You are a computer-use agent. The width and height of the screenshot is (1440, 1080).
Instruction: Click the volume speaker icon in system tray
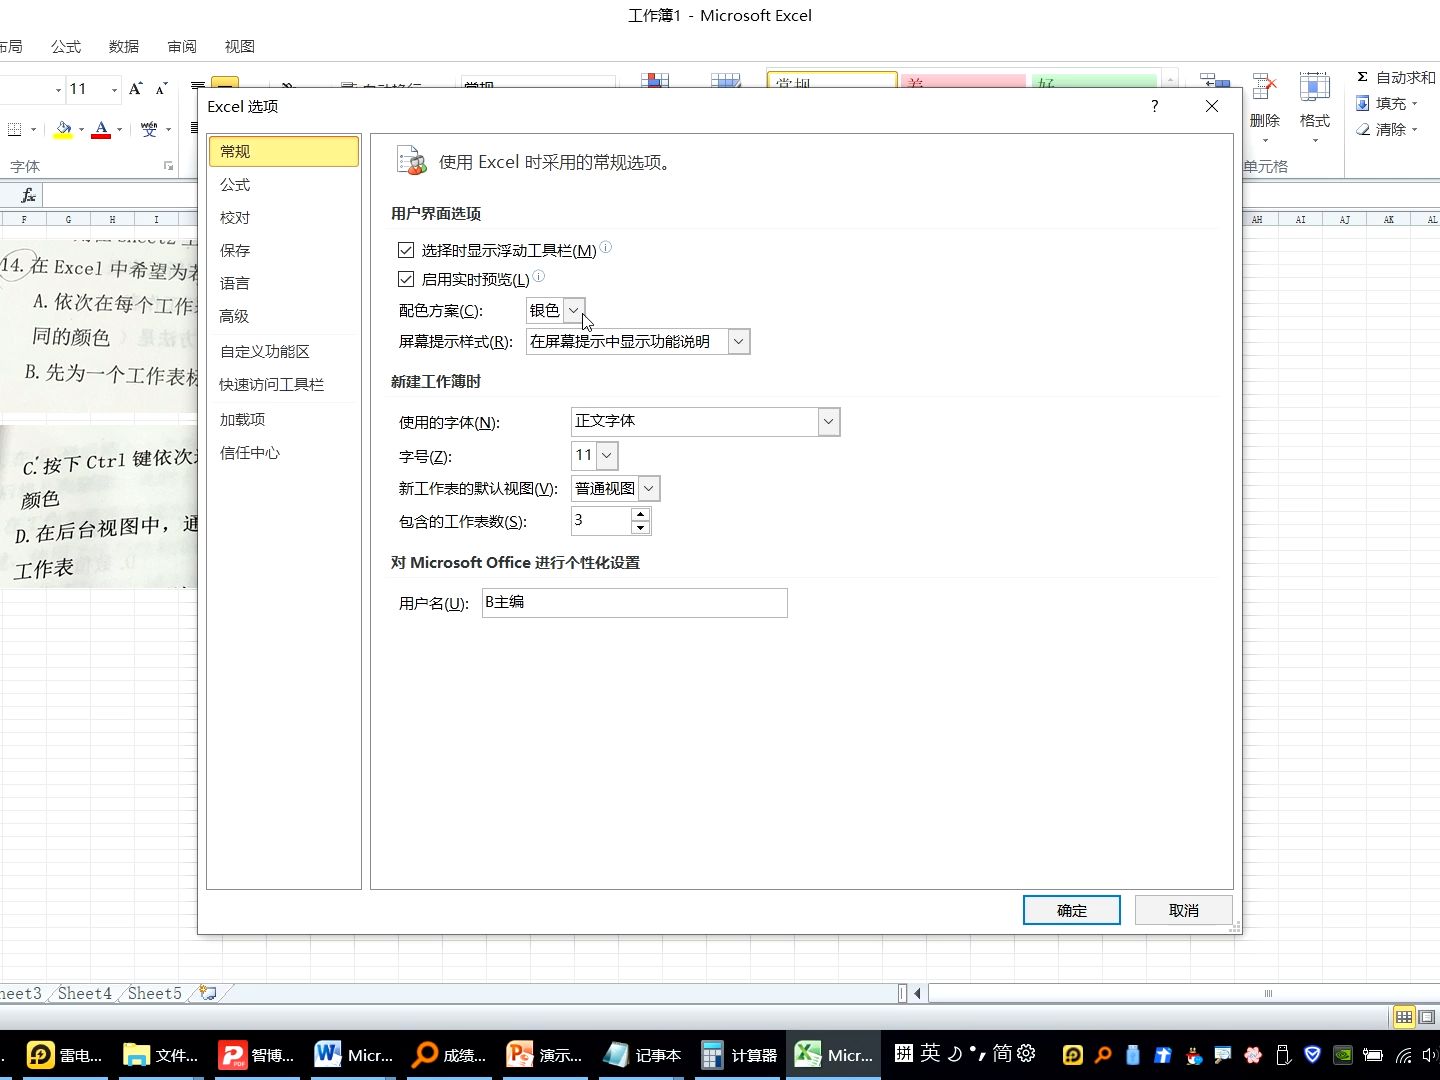(1430, 1055)
